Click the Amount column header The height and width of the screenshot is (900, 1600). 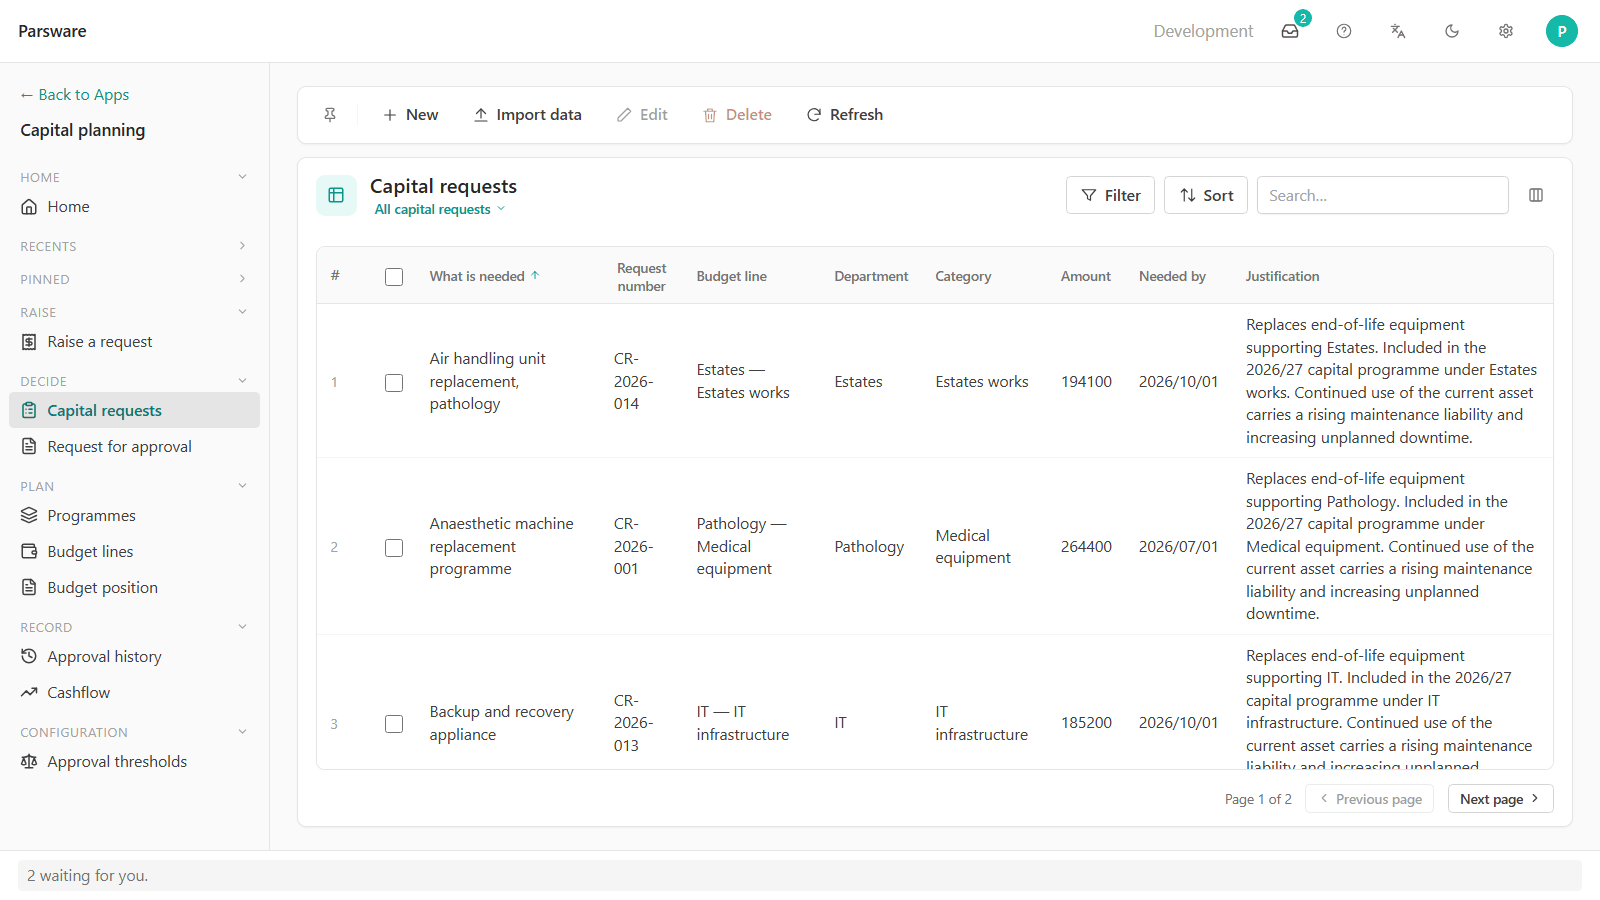click(x=1086, y=276)
